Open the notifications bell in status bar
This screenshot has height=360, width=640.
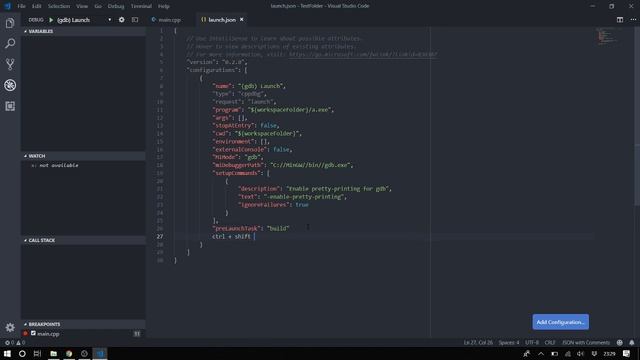click(631, 343)
